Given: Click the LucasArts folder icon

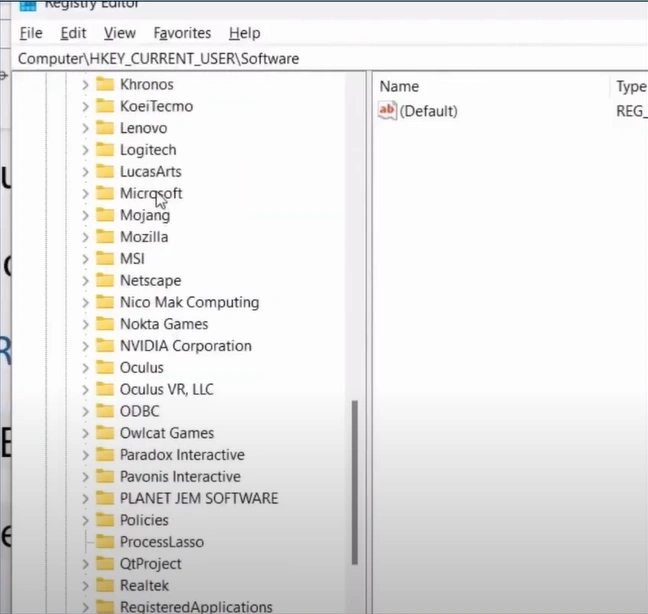Looking at the screenshot, I should pos(105,171).
